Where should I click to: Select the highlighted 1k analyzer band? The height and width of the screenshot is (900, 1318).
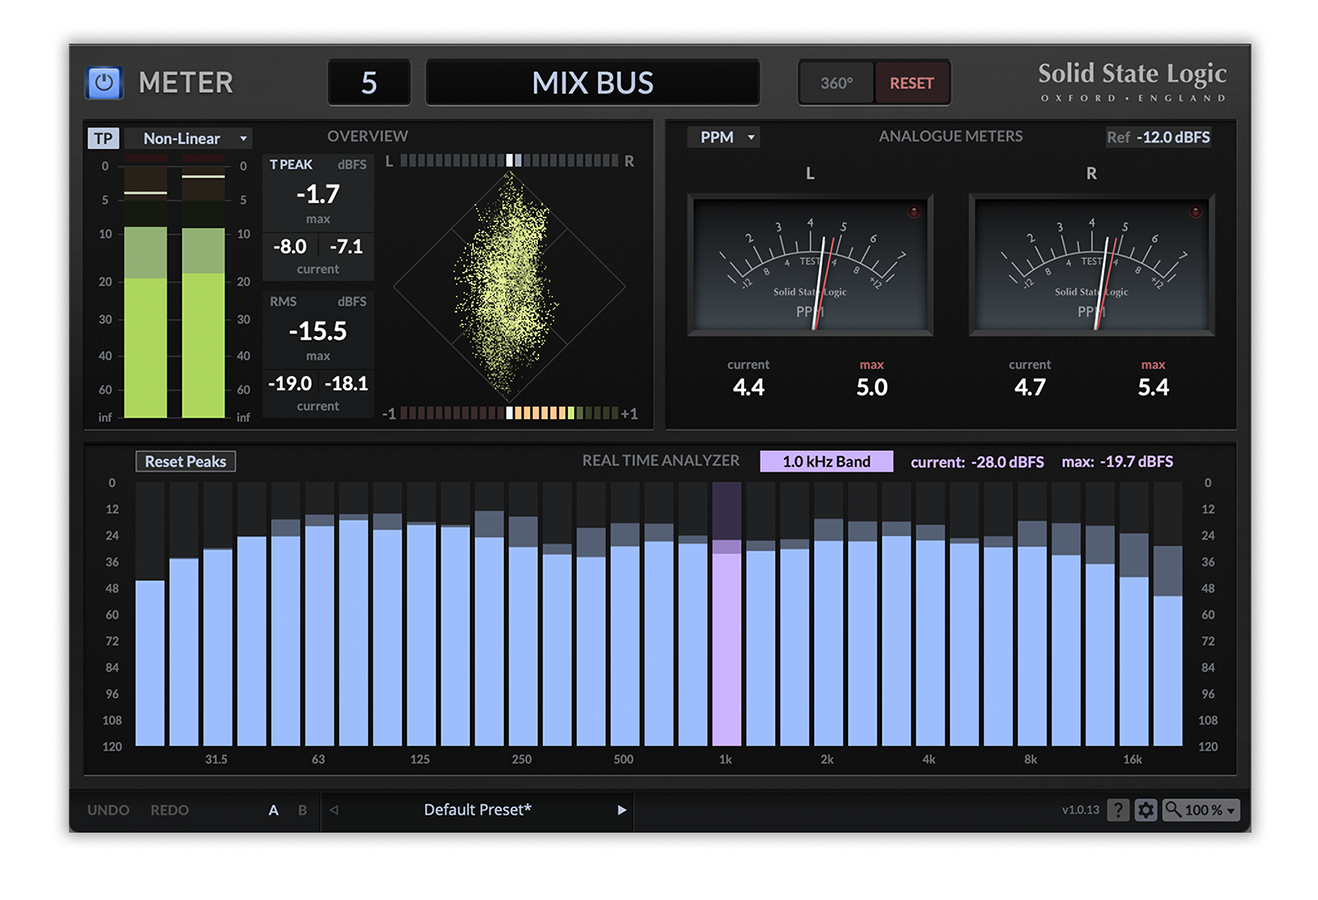click(x=726, y=614)
